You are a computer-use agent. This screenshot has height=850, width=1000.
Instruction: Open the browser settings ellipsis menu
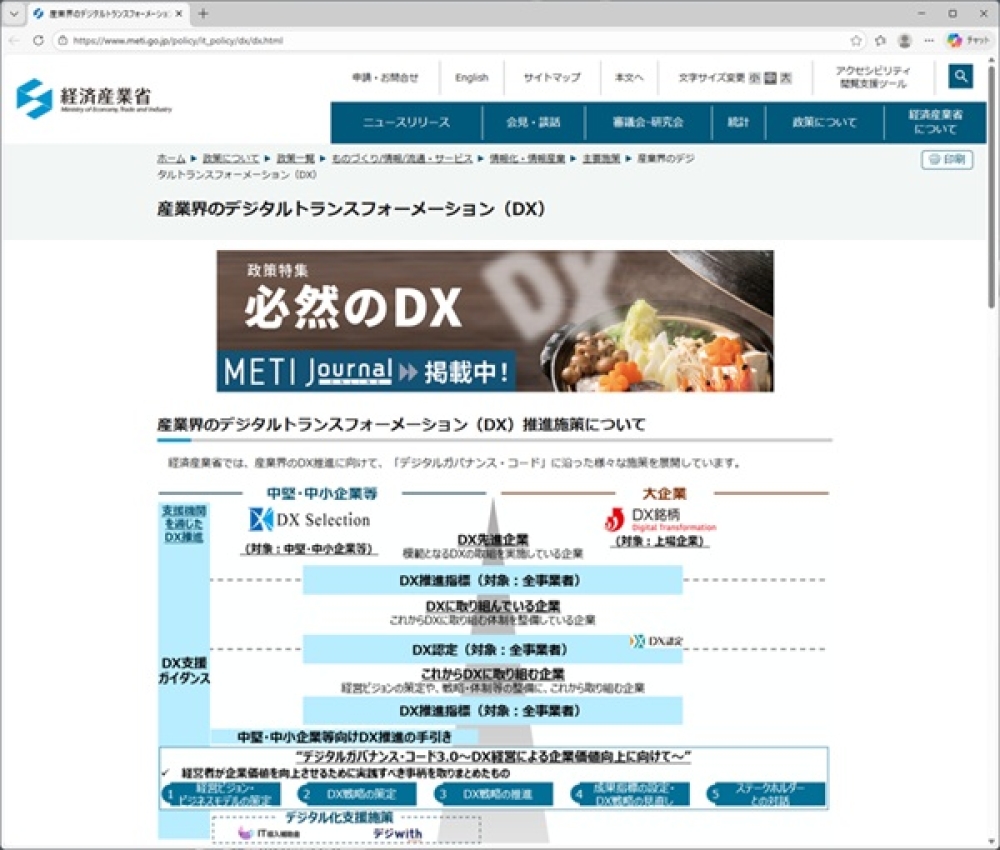[x=929, y=41]
